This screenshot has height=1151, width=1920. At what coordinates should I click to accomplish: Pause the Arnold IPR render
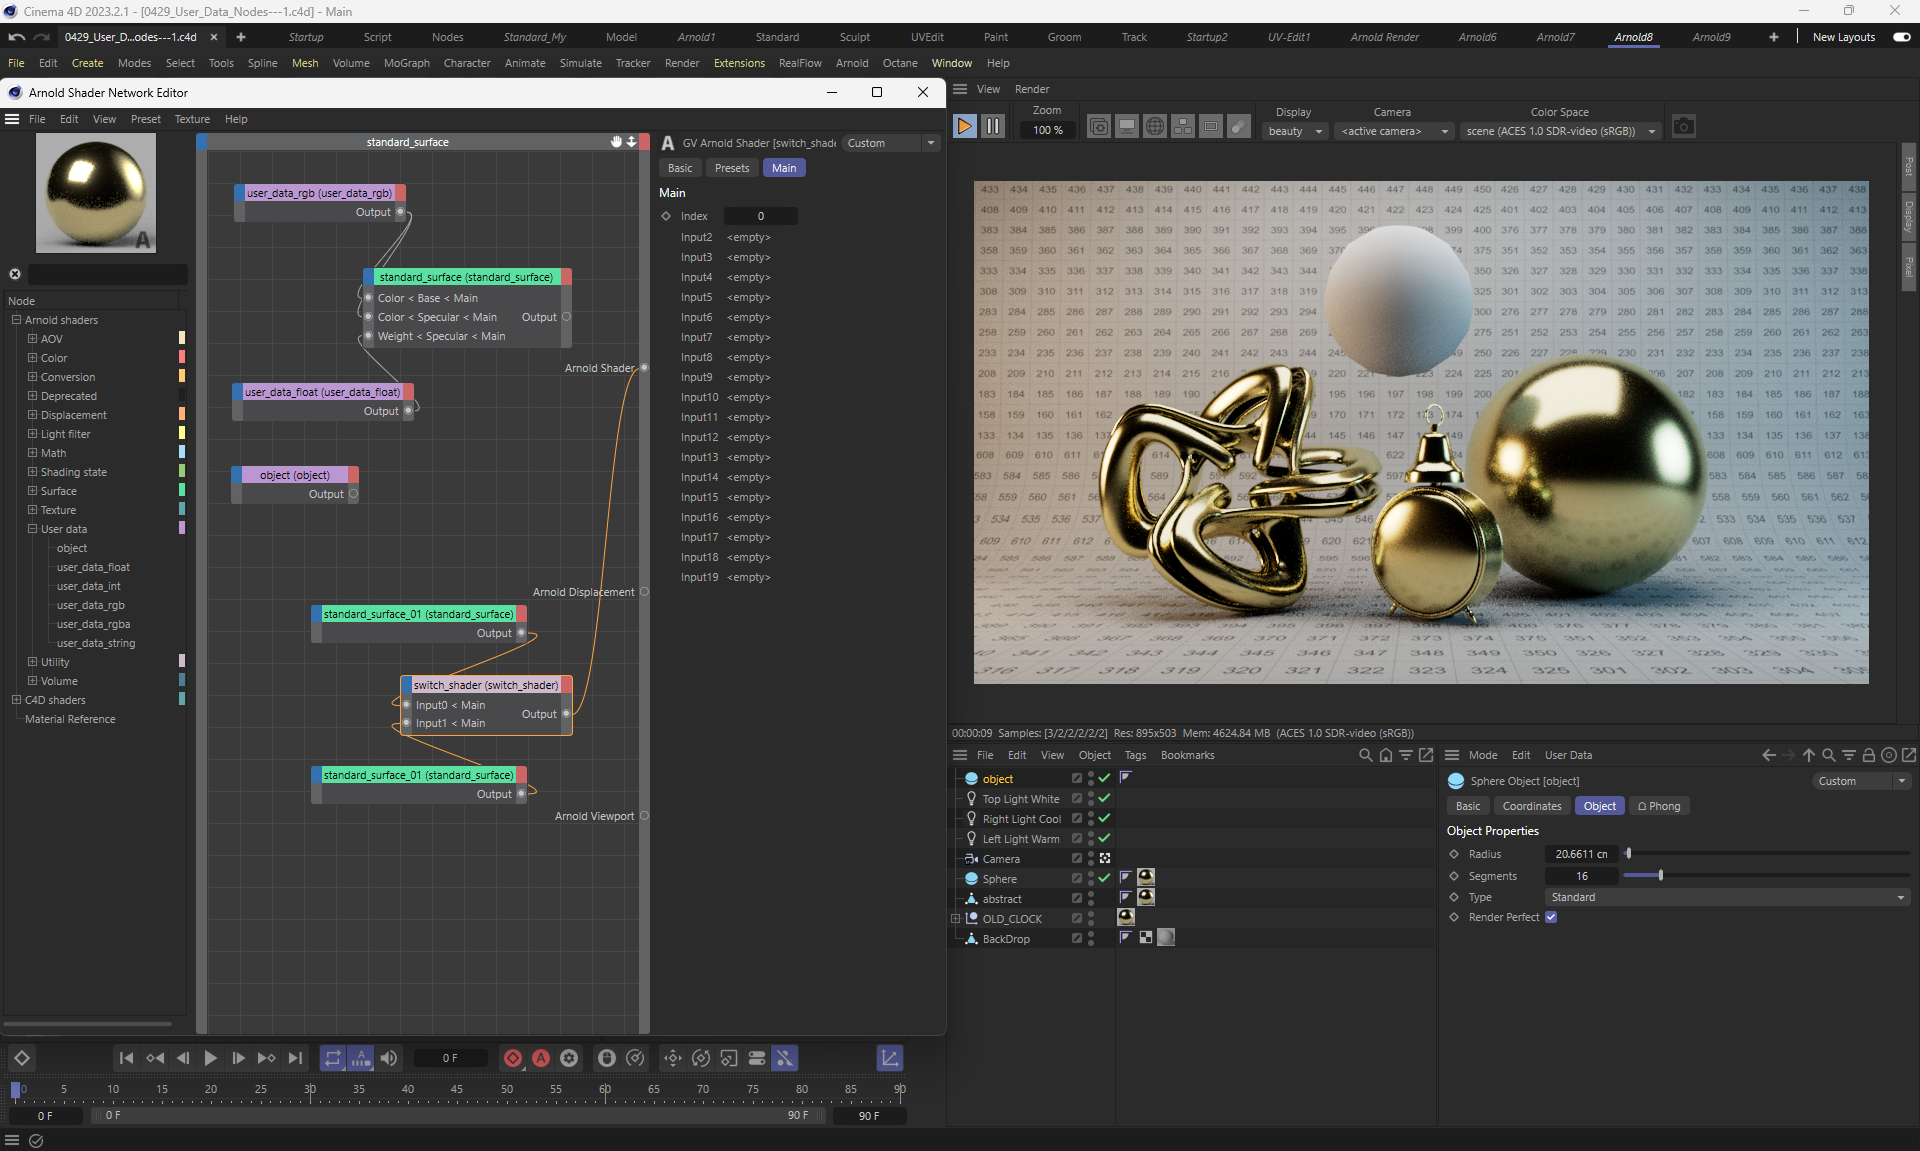(x=992, y=127)
